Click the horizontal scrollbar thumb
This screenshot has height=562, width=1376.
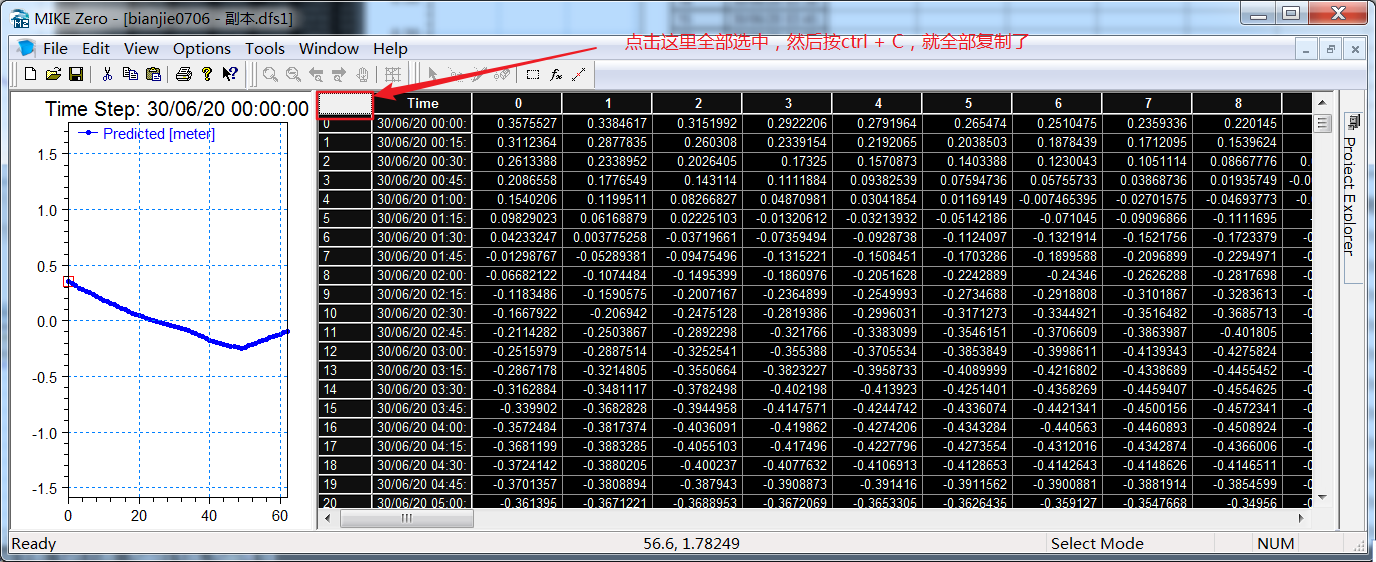(406, 518)
